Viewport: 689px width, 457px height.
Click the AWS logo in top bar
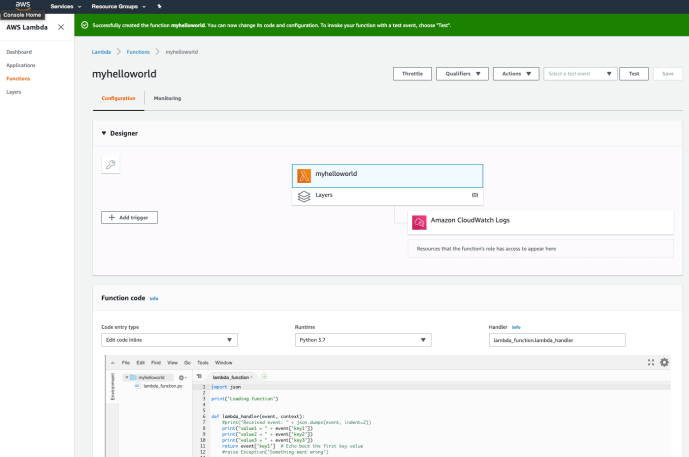point(22,6)
